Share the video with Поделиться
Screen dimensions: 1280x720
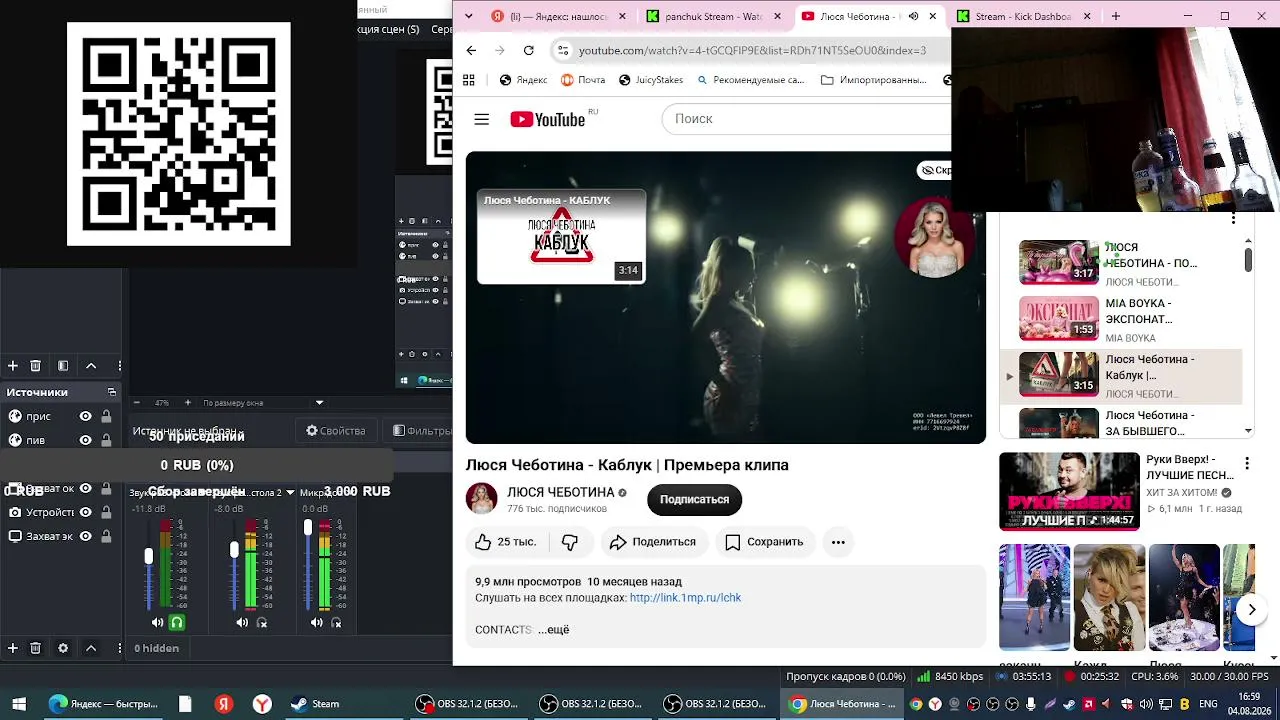[652, 542]
